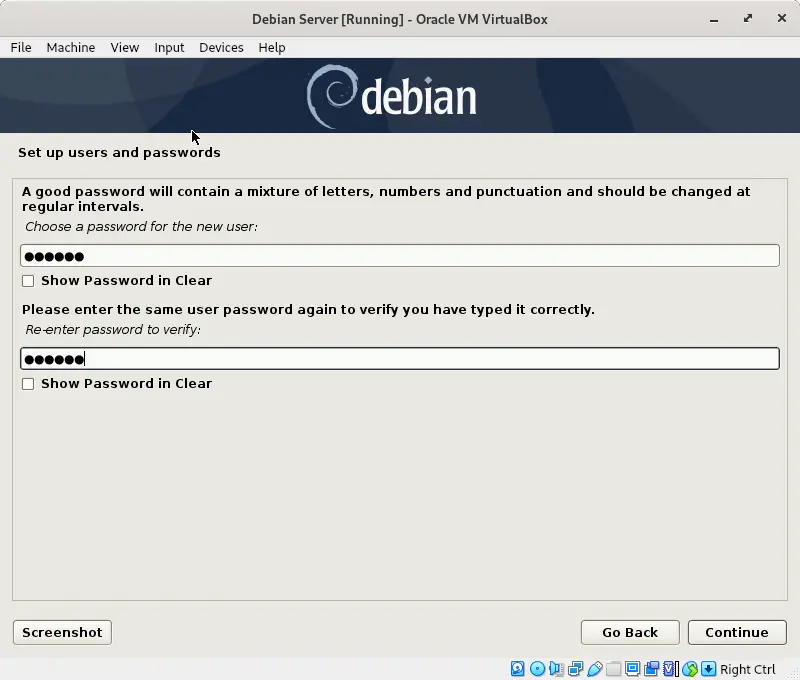Click the Continue button

737,633
